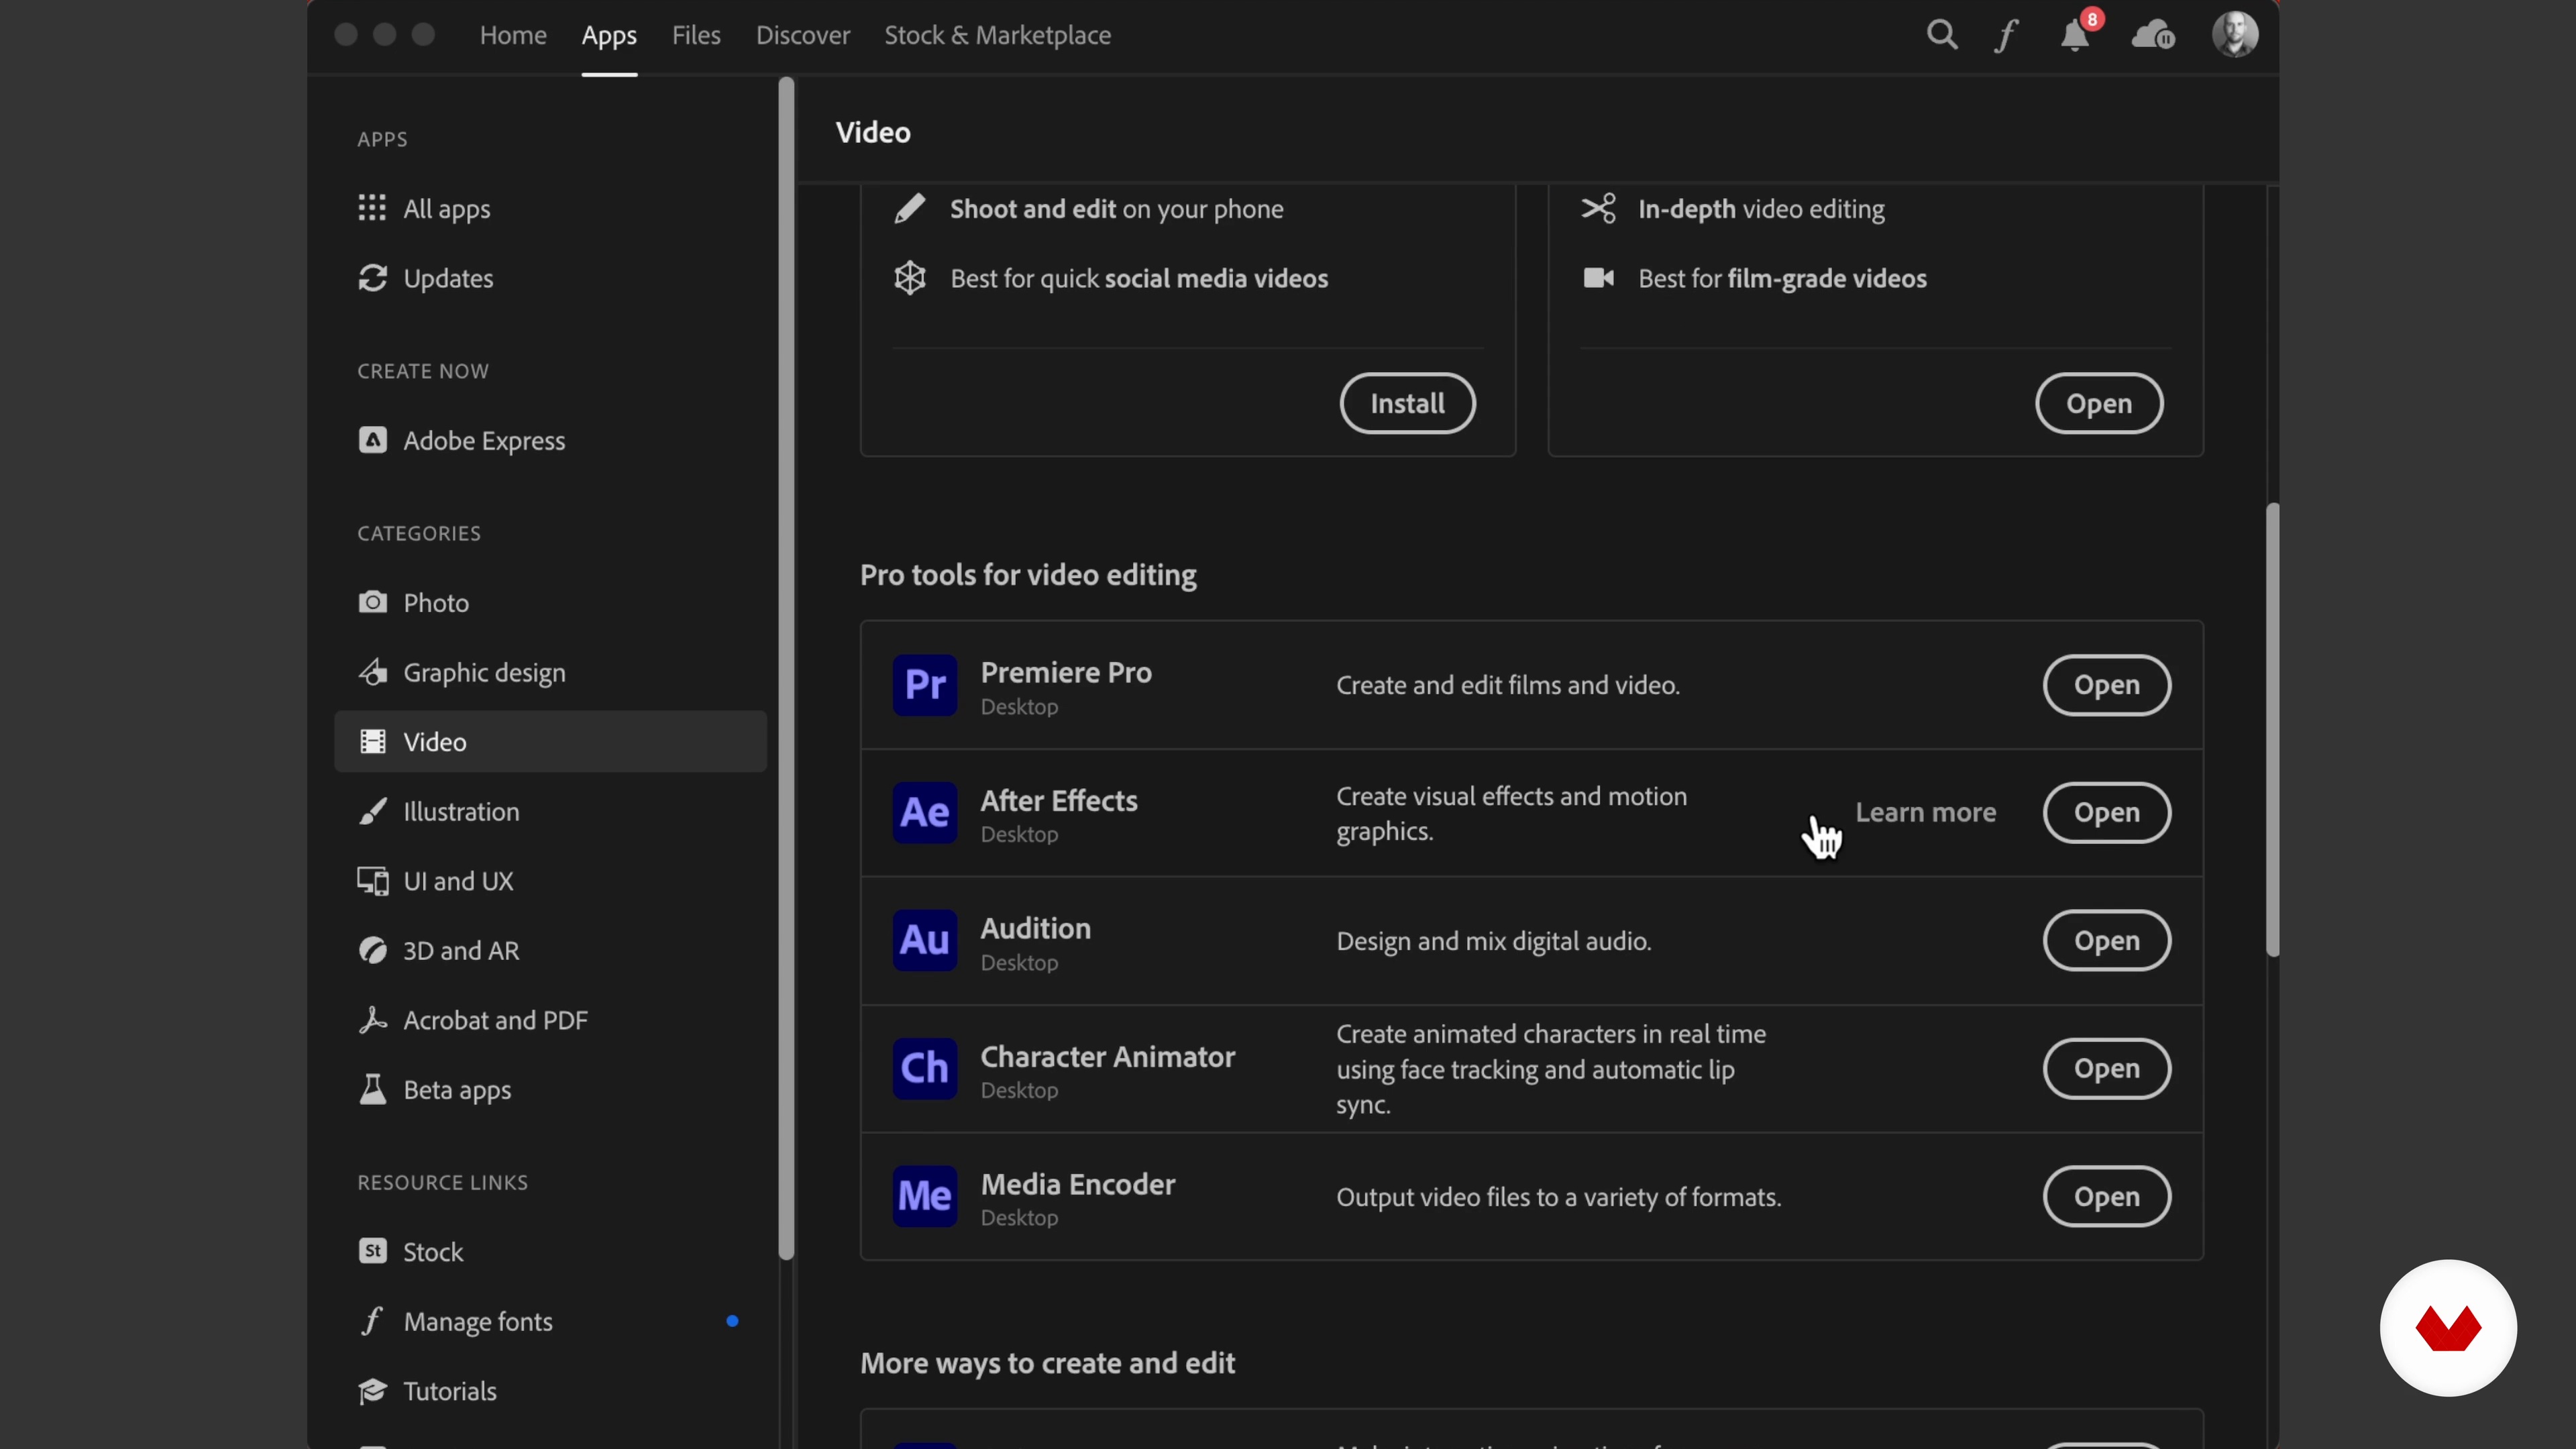Image resolution: width=2576 pixels, height=1449 pixels.
Task: Click the Media Encoder app name
Action: click(x=1078, y=1184)
